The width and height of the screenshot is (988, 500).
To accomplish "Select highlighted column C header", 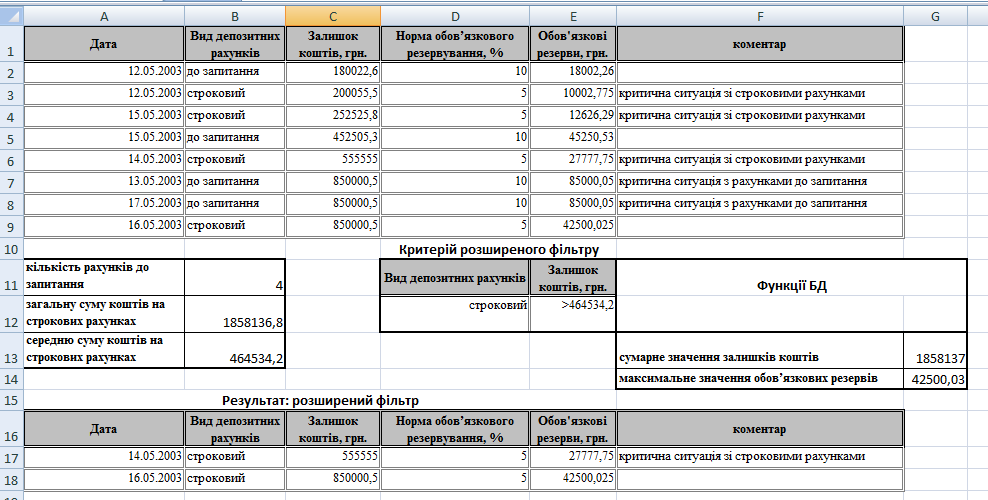I will tap(333, 16).
